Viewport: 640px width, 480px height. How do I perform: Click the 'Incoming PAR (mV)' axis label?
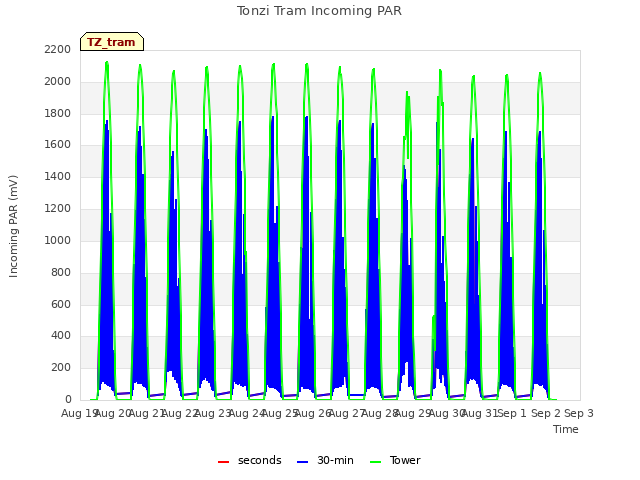pyautogui.click(x=13, y=227)
